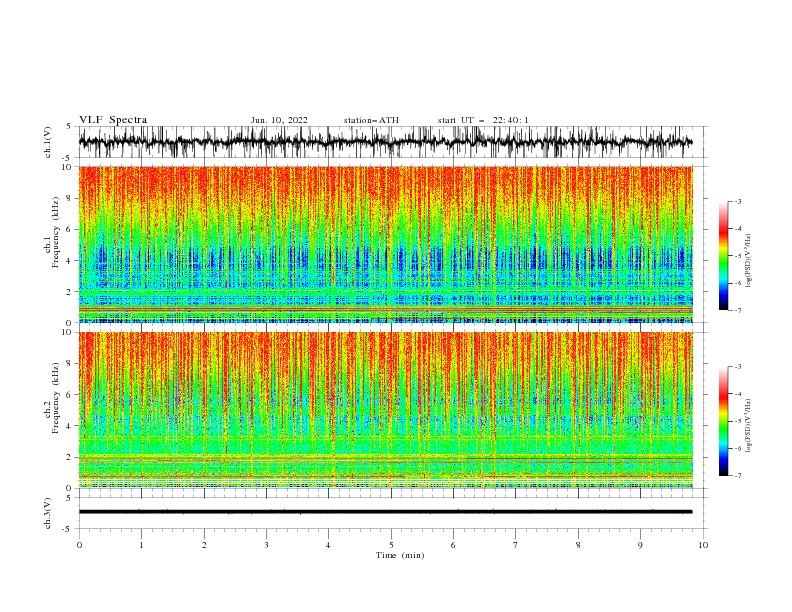Viewport: 792px width, 612px height.
Task: Click time axis tick label "3"
Action: click(x=266, y=545)
